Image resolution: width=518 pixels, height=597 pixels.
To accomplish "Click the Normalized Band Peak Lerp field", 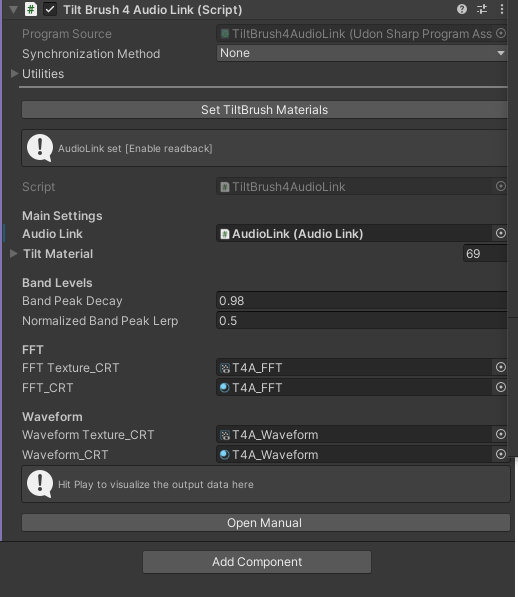I will 362,321.
